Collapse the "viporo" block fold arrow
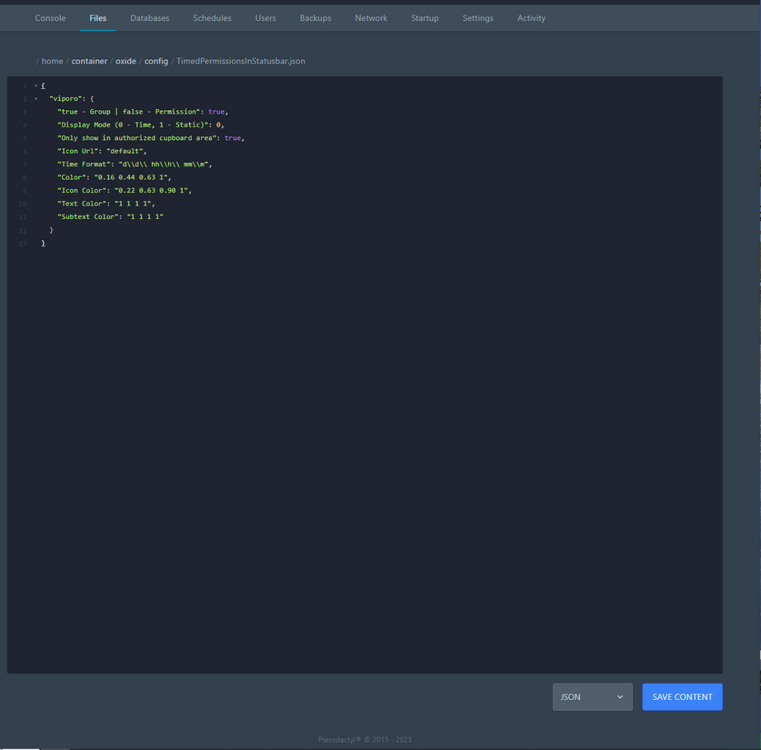The width and height of the screenshot is (761, 750). pyautogui.click(x=36, y=99)
